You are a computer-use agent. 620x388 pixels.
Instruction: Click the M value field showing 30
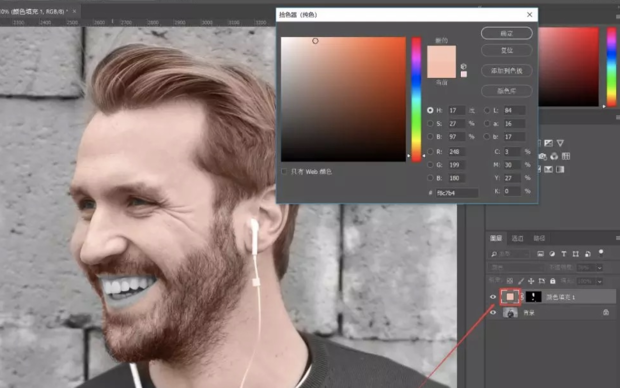(x=512, y=165)
